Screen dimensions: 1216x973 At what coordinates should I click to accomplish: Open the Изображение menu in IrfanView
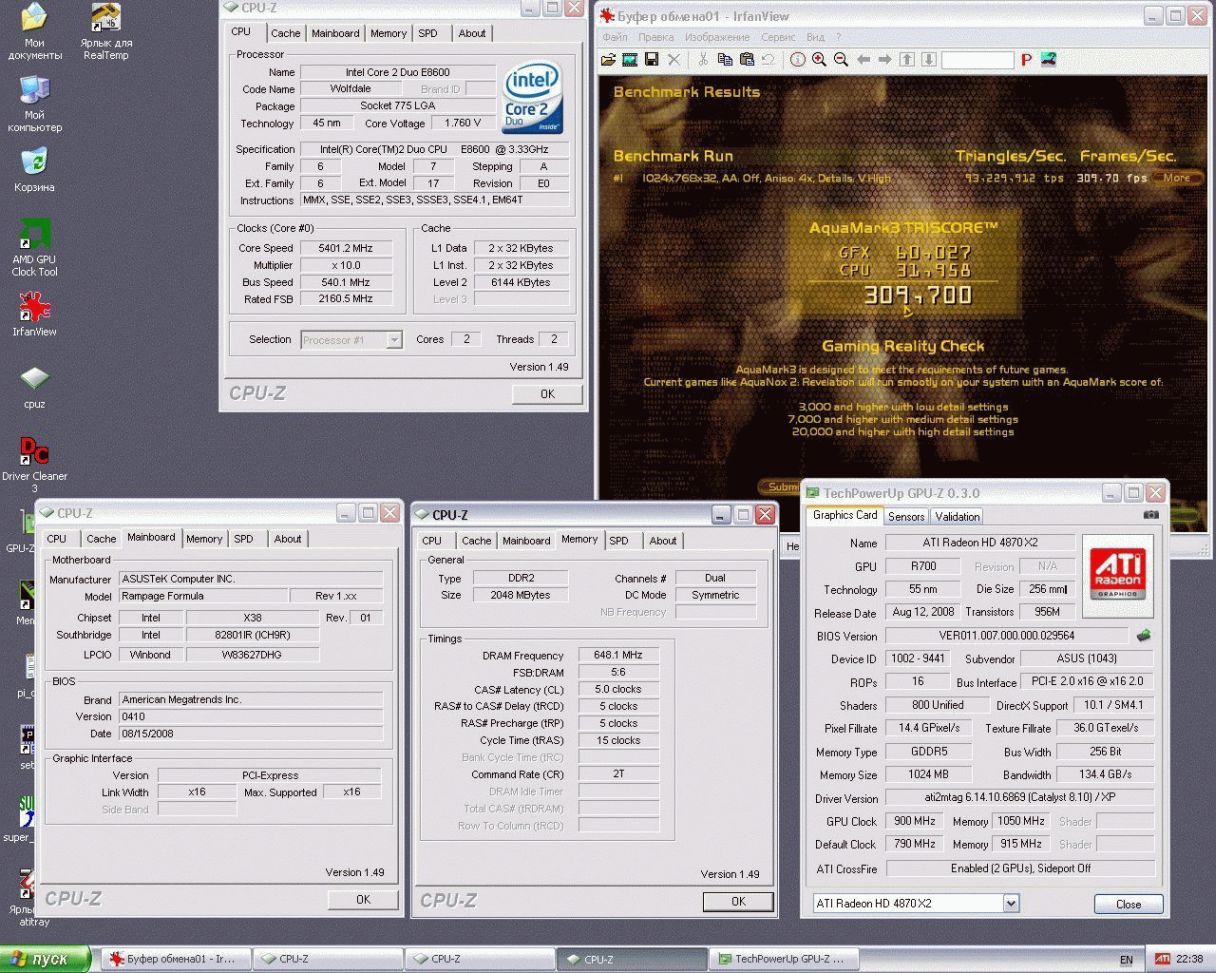[x=719, y=37]
